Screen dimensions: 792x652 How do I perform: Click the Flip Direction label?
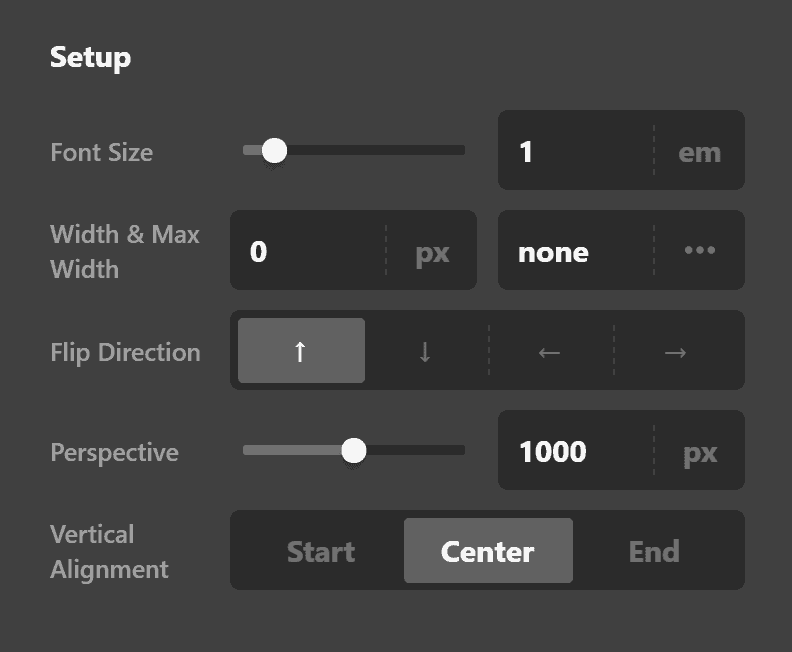(x=125, y=352)
